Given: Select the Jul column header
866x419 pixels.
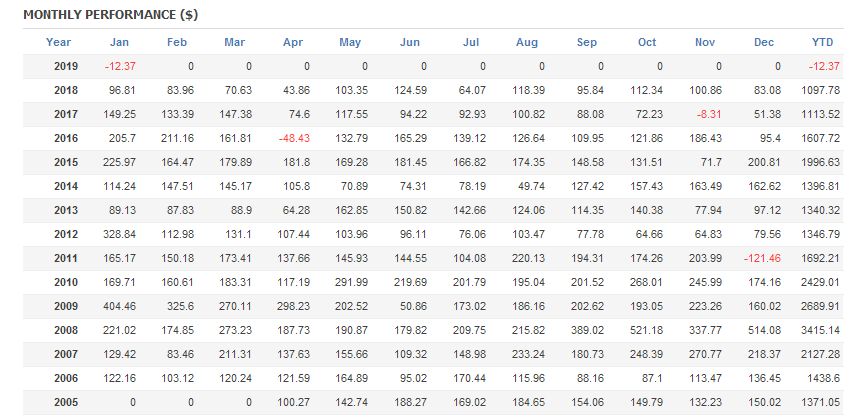Looking at the screenshot, I should pos(472,42).
